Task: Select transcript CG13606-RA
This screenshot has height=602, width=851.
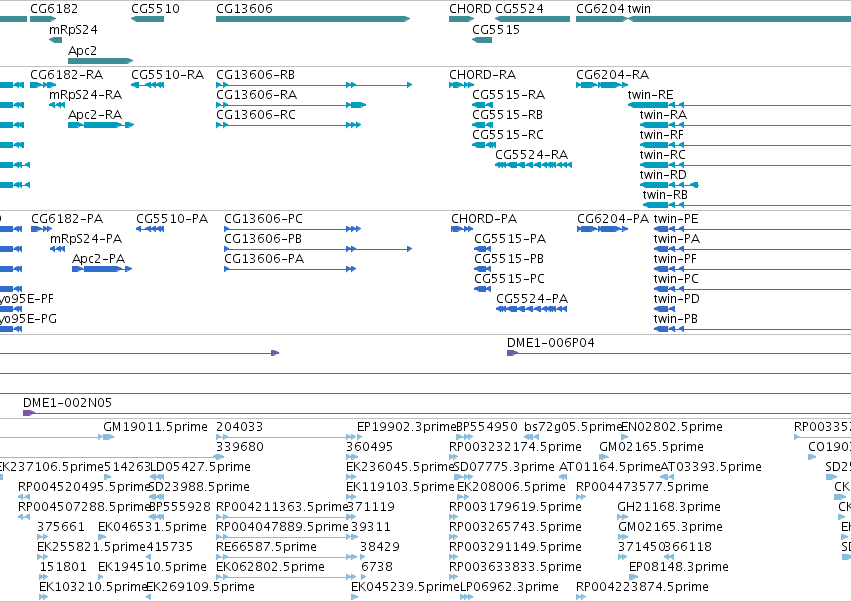Action: pyautogui.click(x=257, y=95)
